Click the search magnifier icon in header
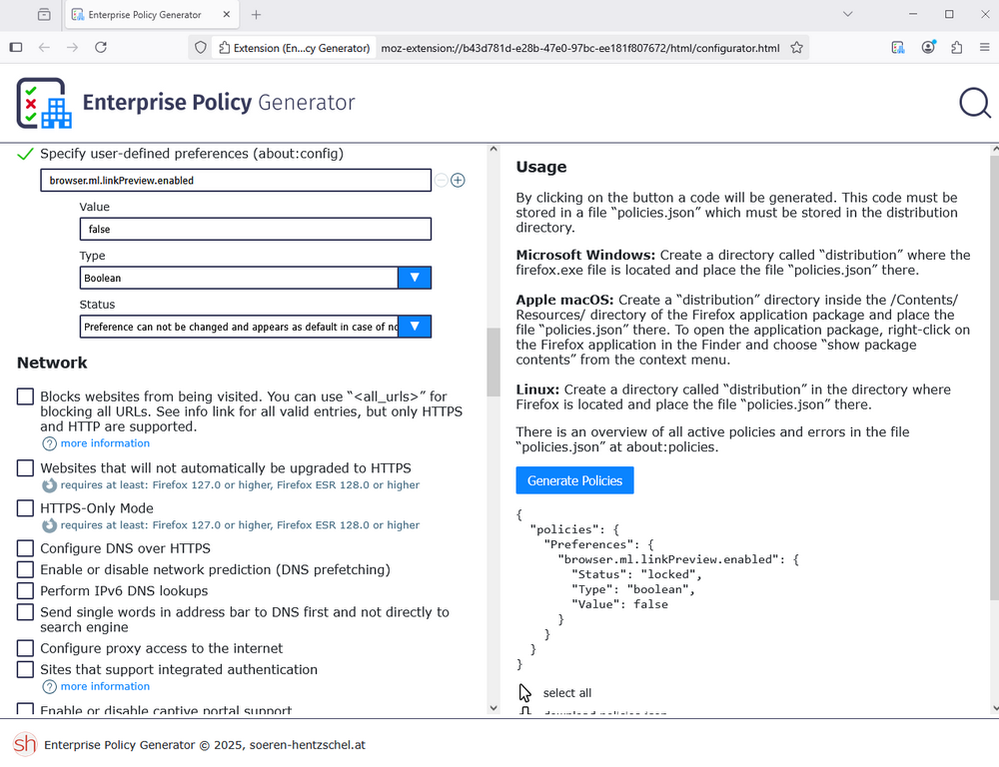 (x=974, y=103)
